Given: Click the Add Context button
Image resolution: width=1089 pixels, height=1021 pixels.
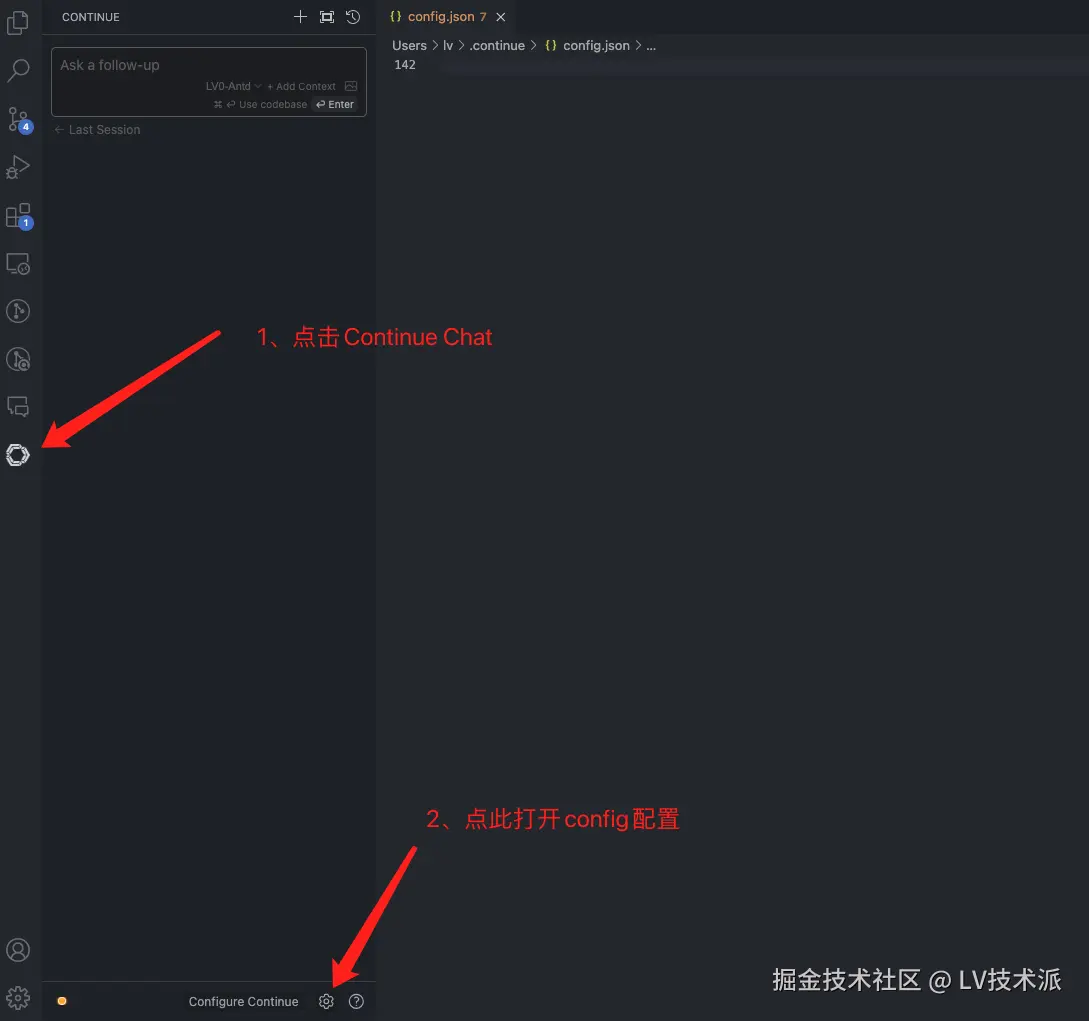Looking at the screenshot, I should [x=301, y=86].
